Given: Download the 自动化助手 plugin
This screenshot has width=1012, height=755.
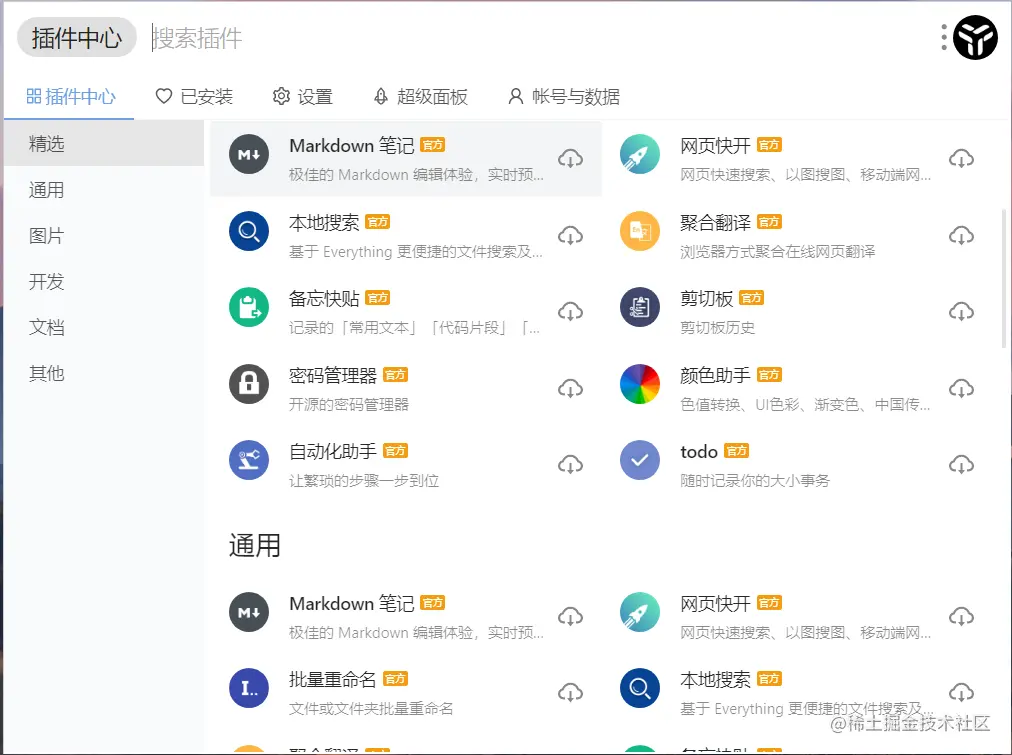Looking at the screenshot, I should click(x=571, y=464).
